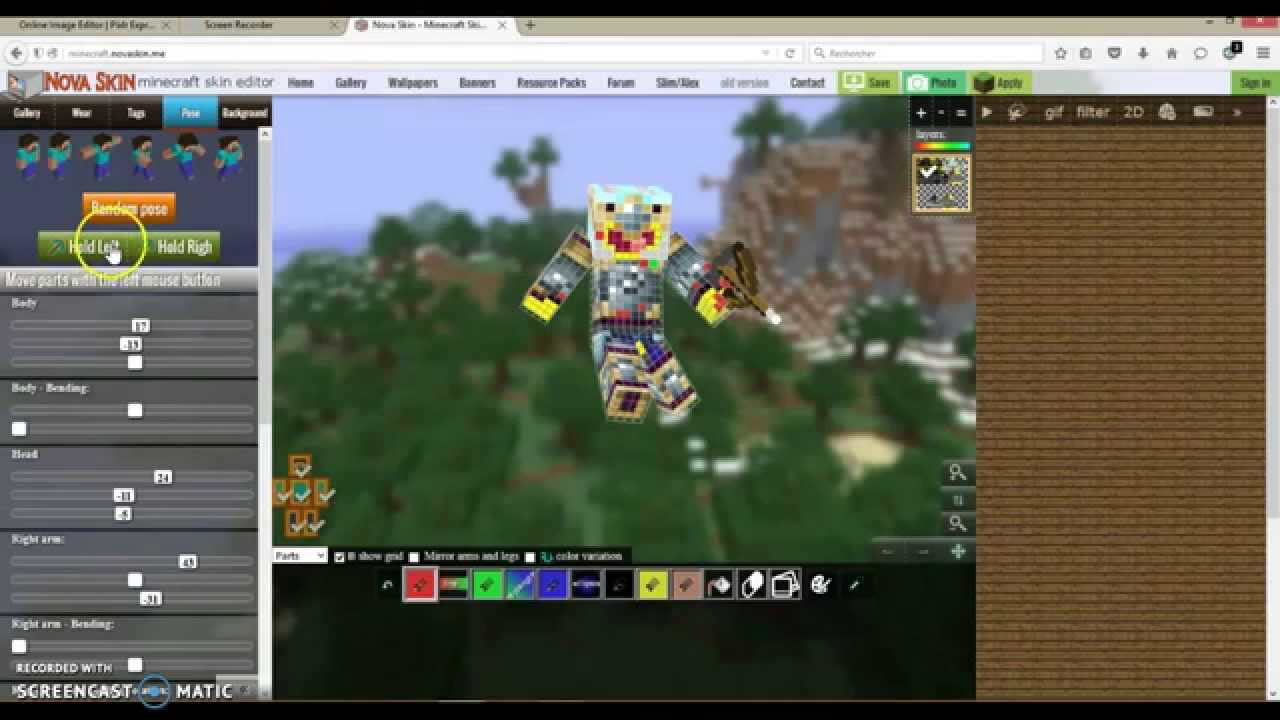Click the green move arrows icon
The image size is (1280, 720).
tap(958, 551)
